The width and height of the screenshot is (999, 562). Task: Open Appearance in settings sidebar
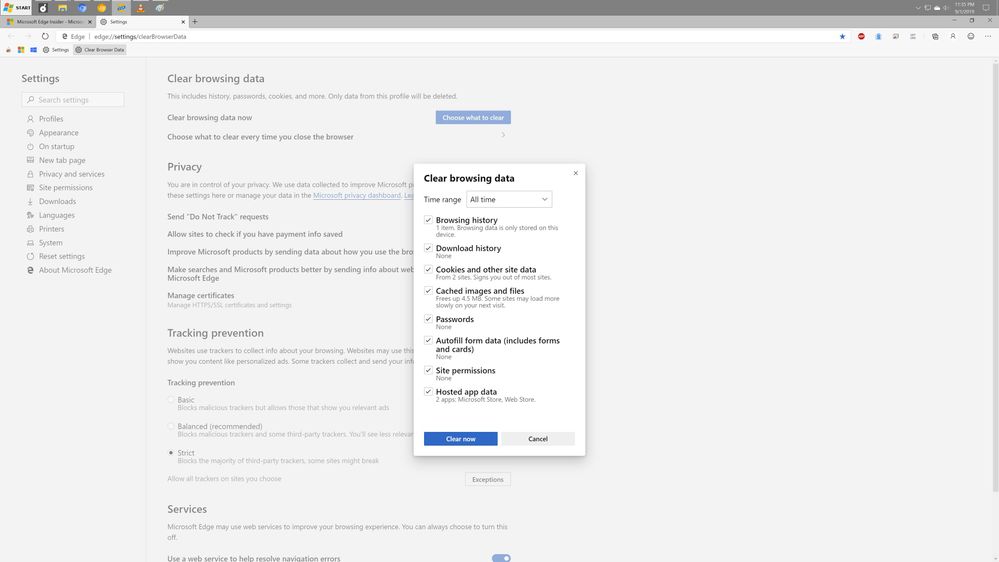59,133
